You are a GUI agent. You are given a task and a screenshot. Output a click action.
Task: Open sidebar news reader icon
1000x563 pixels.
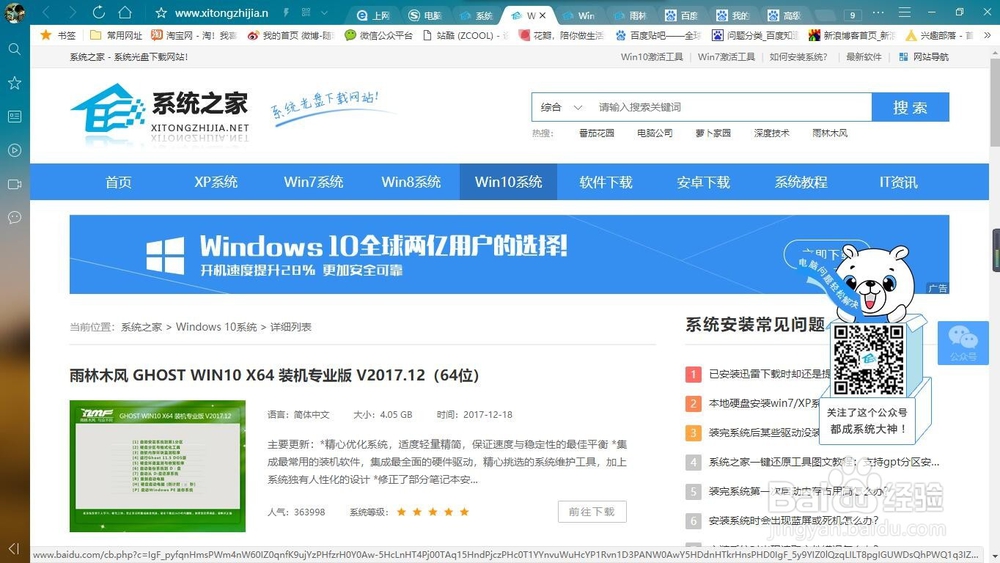[x=14, y=117]
